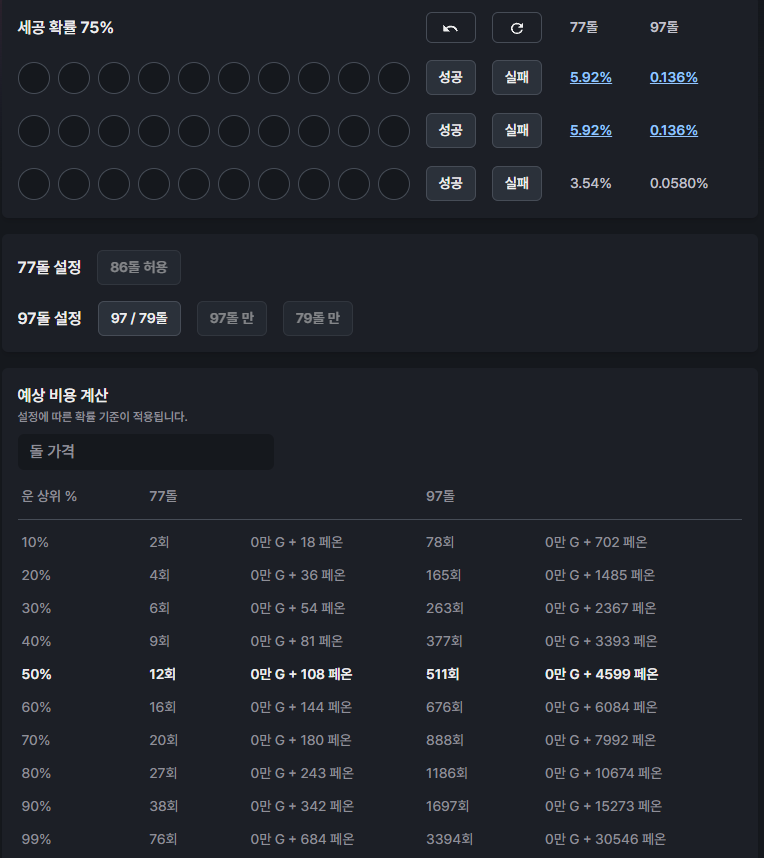
Task: Click the 10% row label
Action: pyautogui.click(x=35, y=542)
